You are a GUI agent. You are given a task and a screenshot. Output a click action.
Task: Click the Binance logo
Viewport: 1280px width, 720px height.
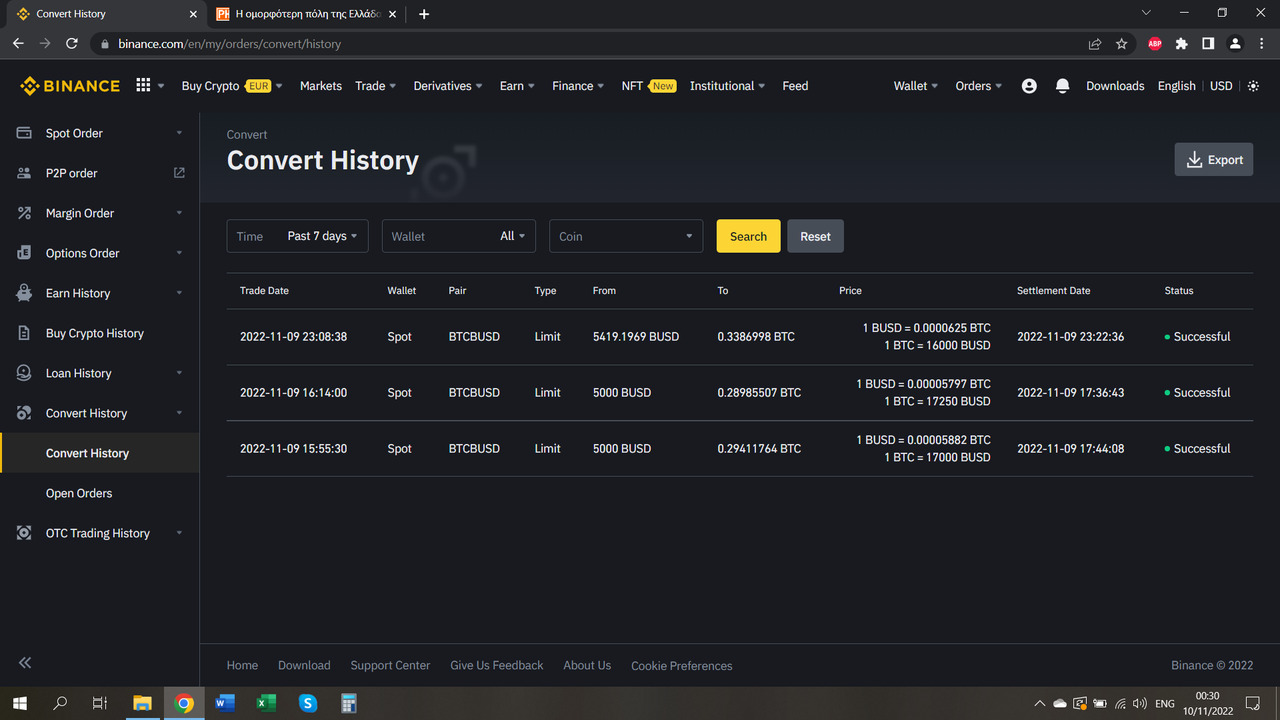(x=70, y=86)
